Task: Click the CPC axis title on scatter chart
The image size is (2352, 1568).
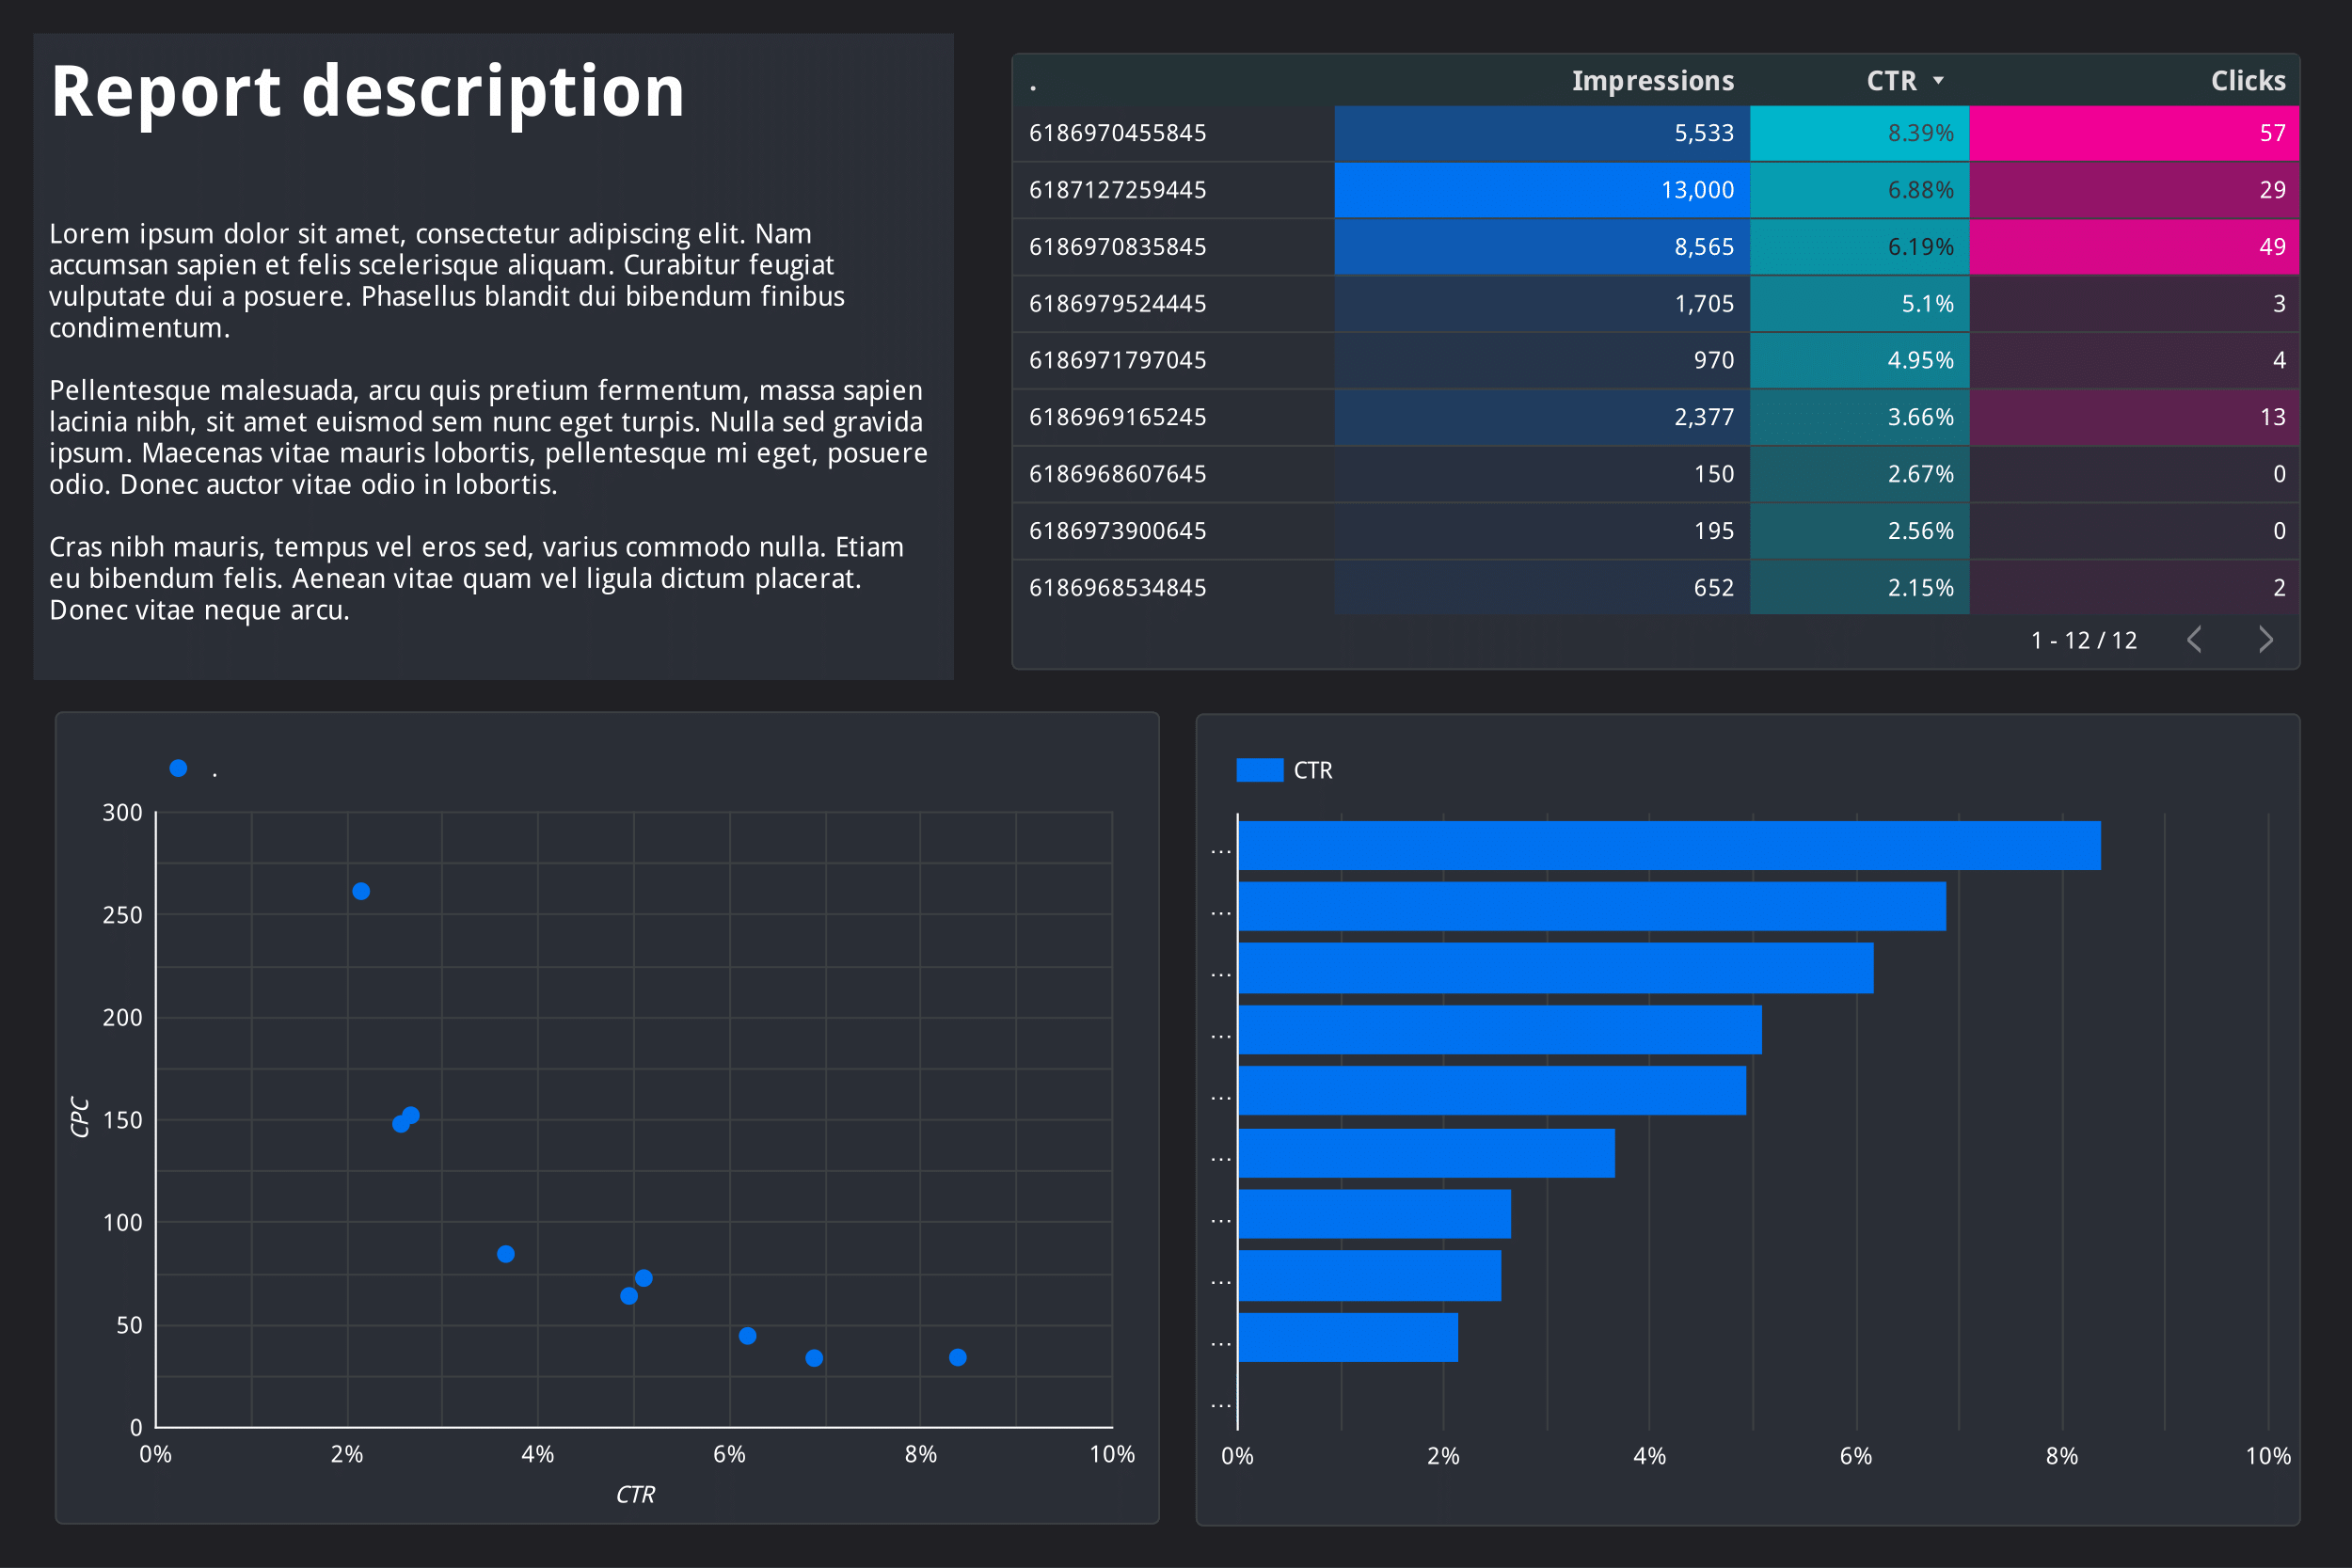Action: tap(80, 1117)
